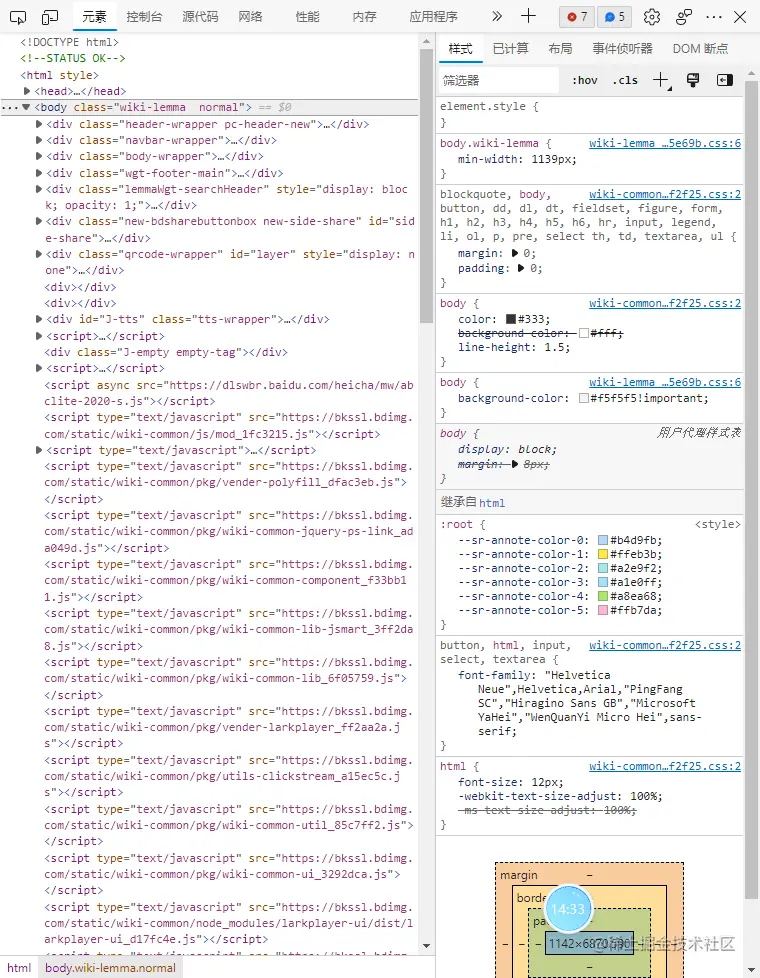This screenshot has height=978, width=760.
Task: Click the body.wiki-lemma.normal breadcrumb
Action: [x=110, y=968]
